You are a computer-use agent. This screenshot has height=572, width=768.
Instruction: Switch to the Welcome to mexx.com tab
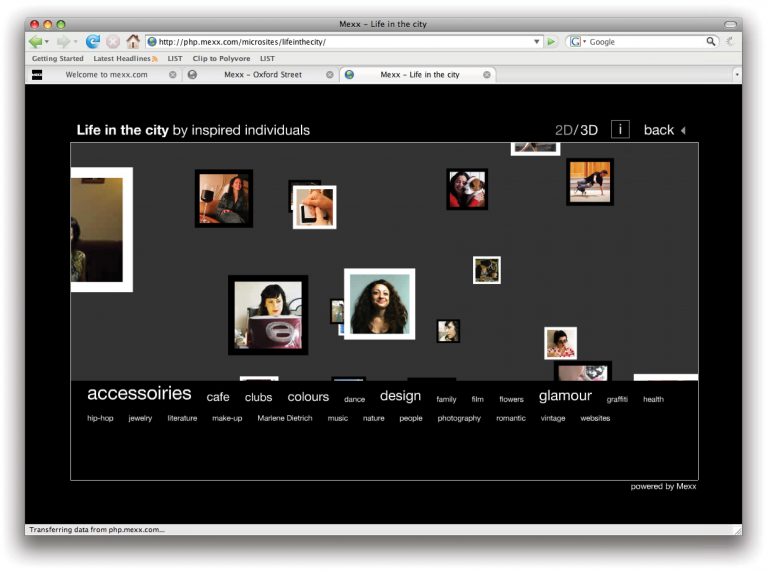click(x=106, y=74)
